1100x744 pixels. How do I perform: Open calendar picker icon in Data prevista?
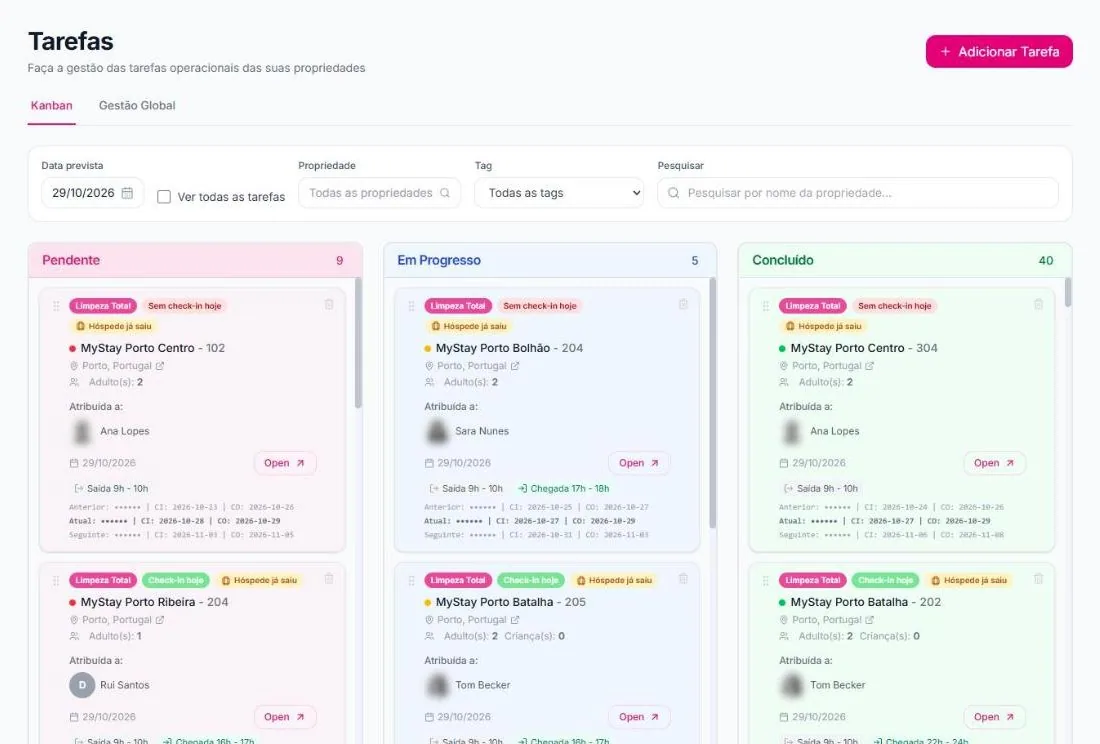127,193
